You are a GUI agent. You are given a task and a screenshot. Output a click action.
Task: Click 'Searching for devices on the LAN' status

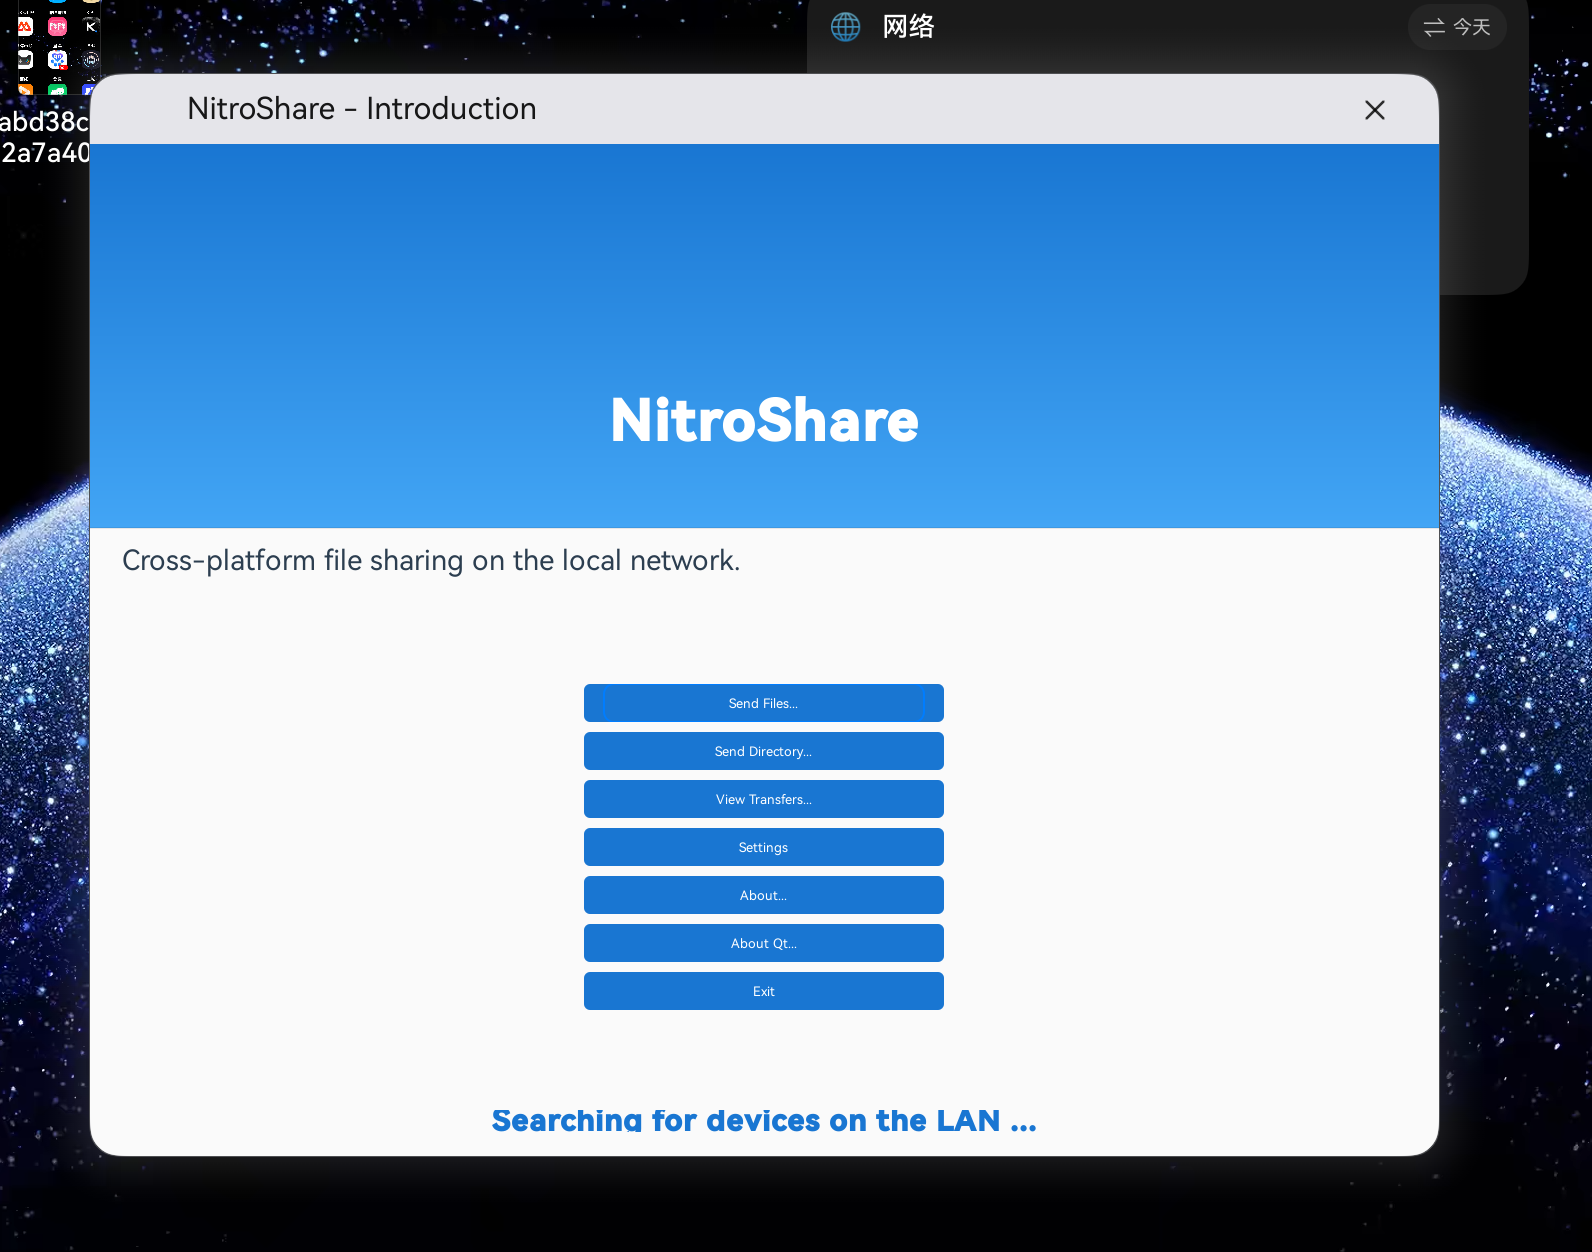point(764,1120)
